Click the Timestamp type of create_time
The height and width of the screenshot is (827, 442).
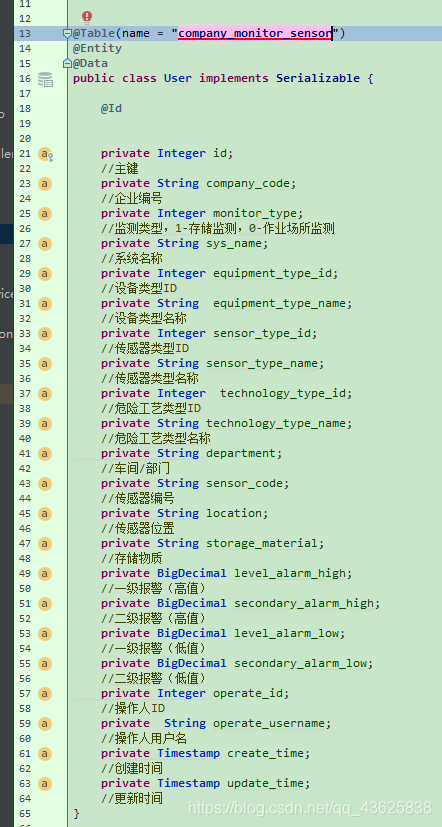pos(188,753)
